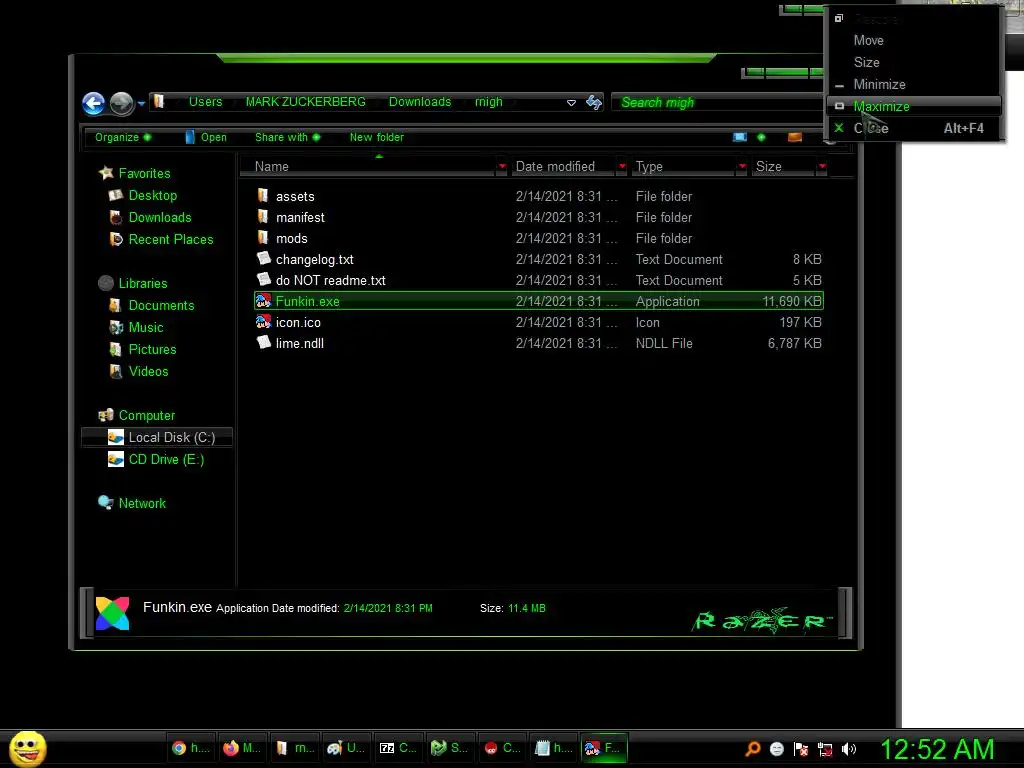
Task: Select the icon.ico file icon
Action: tap(263, 322)
